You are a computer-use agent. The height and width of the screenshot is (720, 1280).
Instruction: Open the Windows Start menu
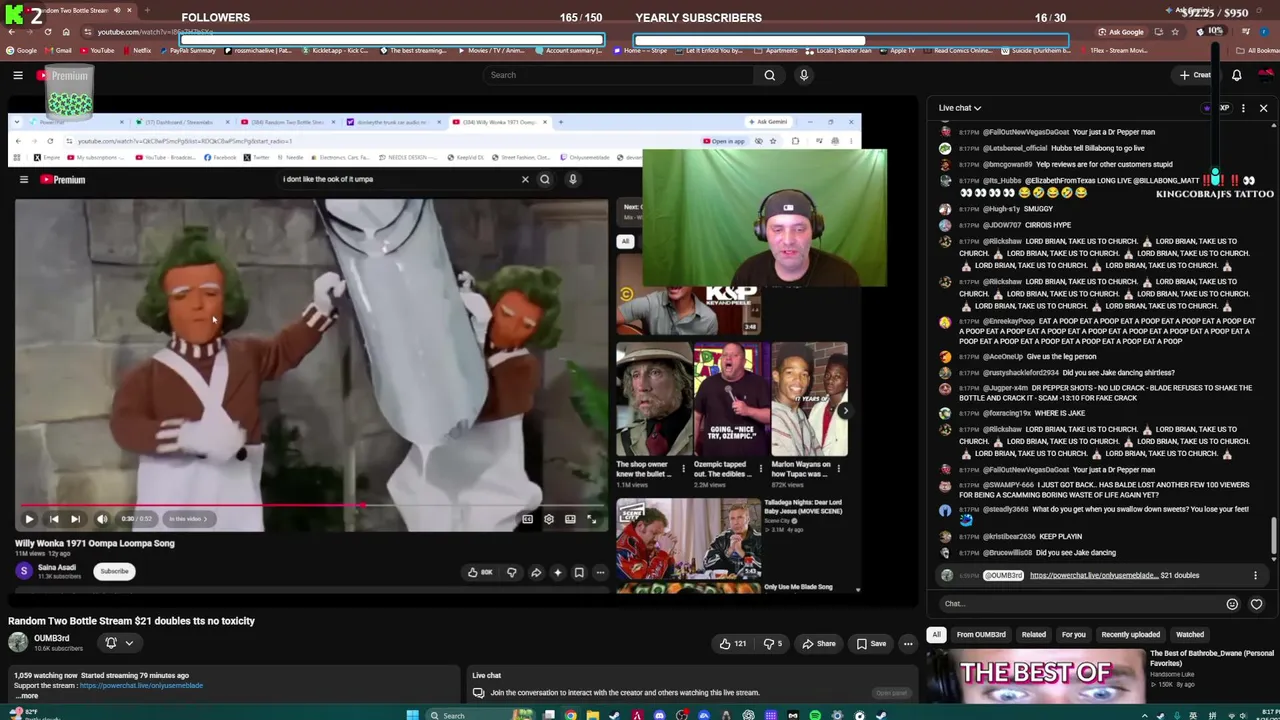[x=412, y=715]
